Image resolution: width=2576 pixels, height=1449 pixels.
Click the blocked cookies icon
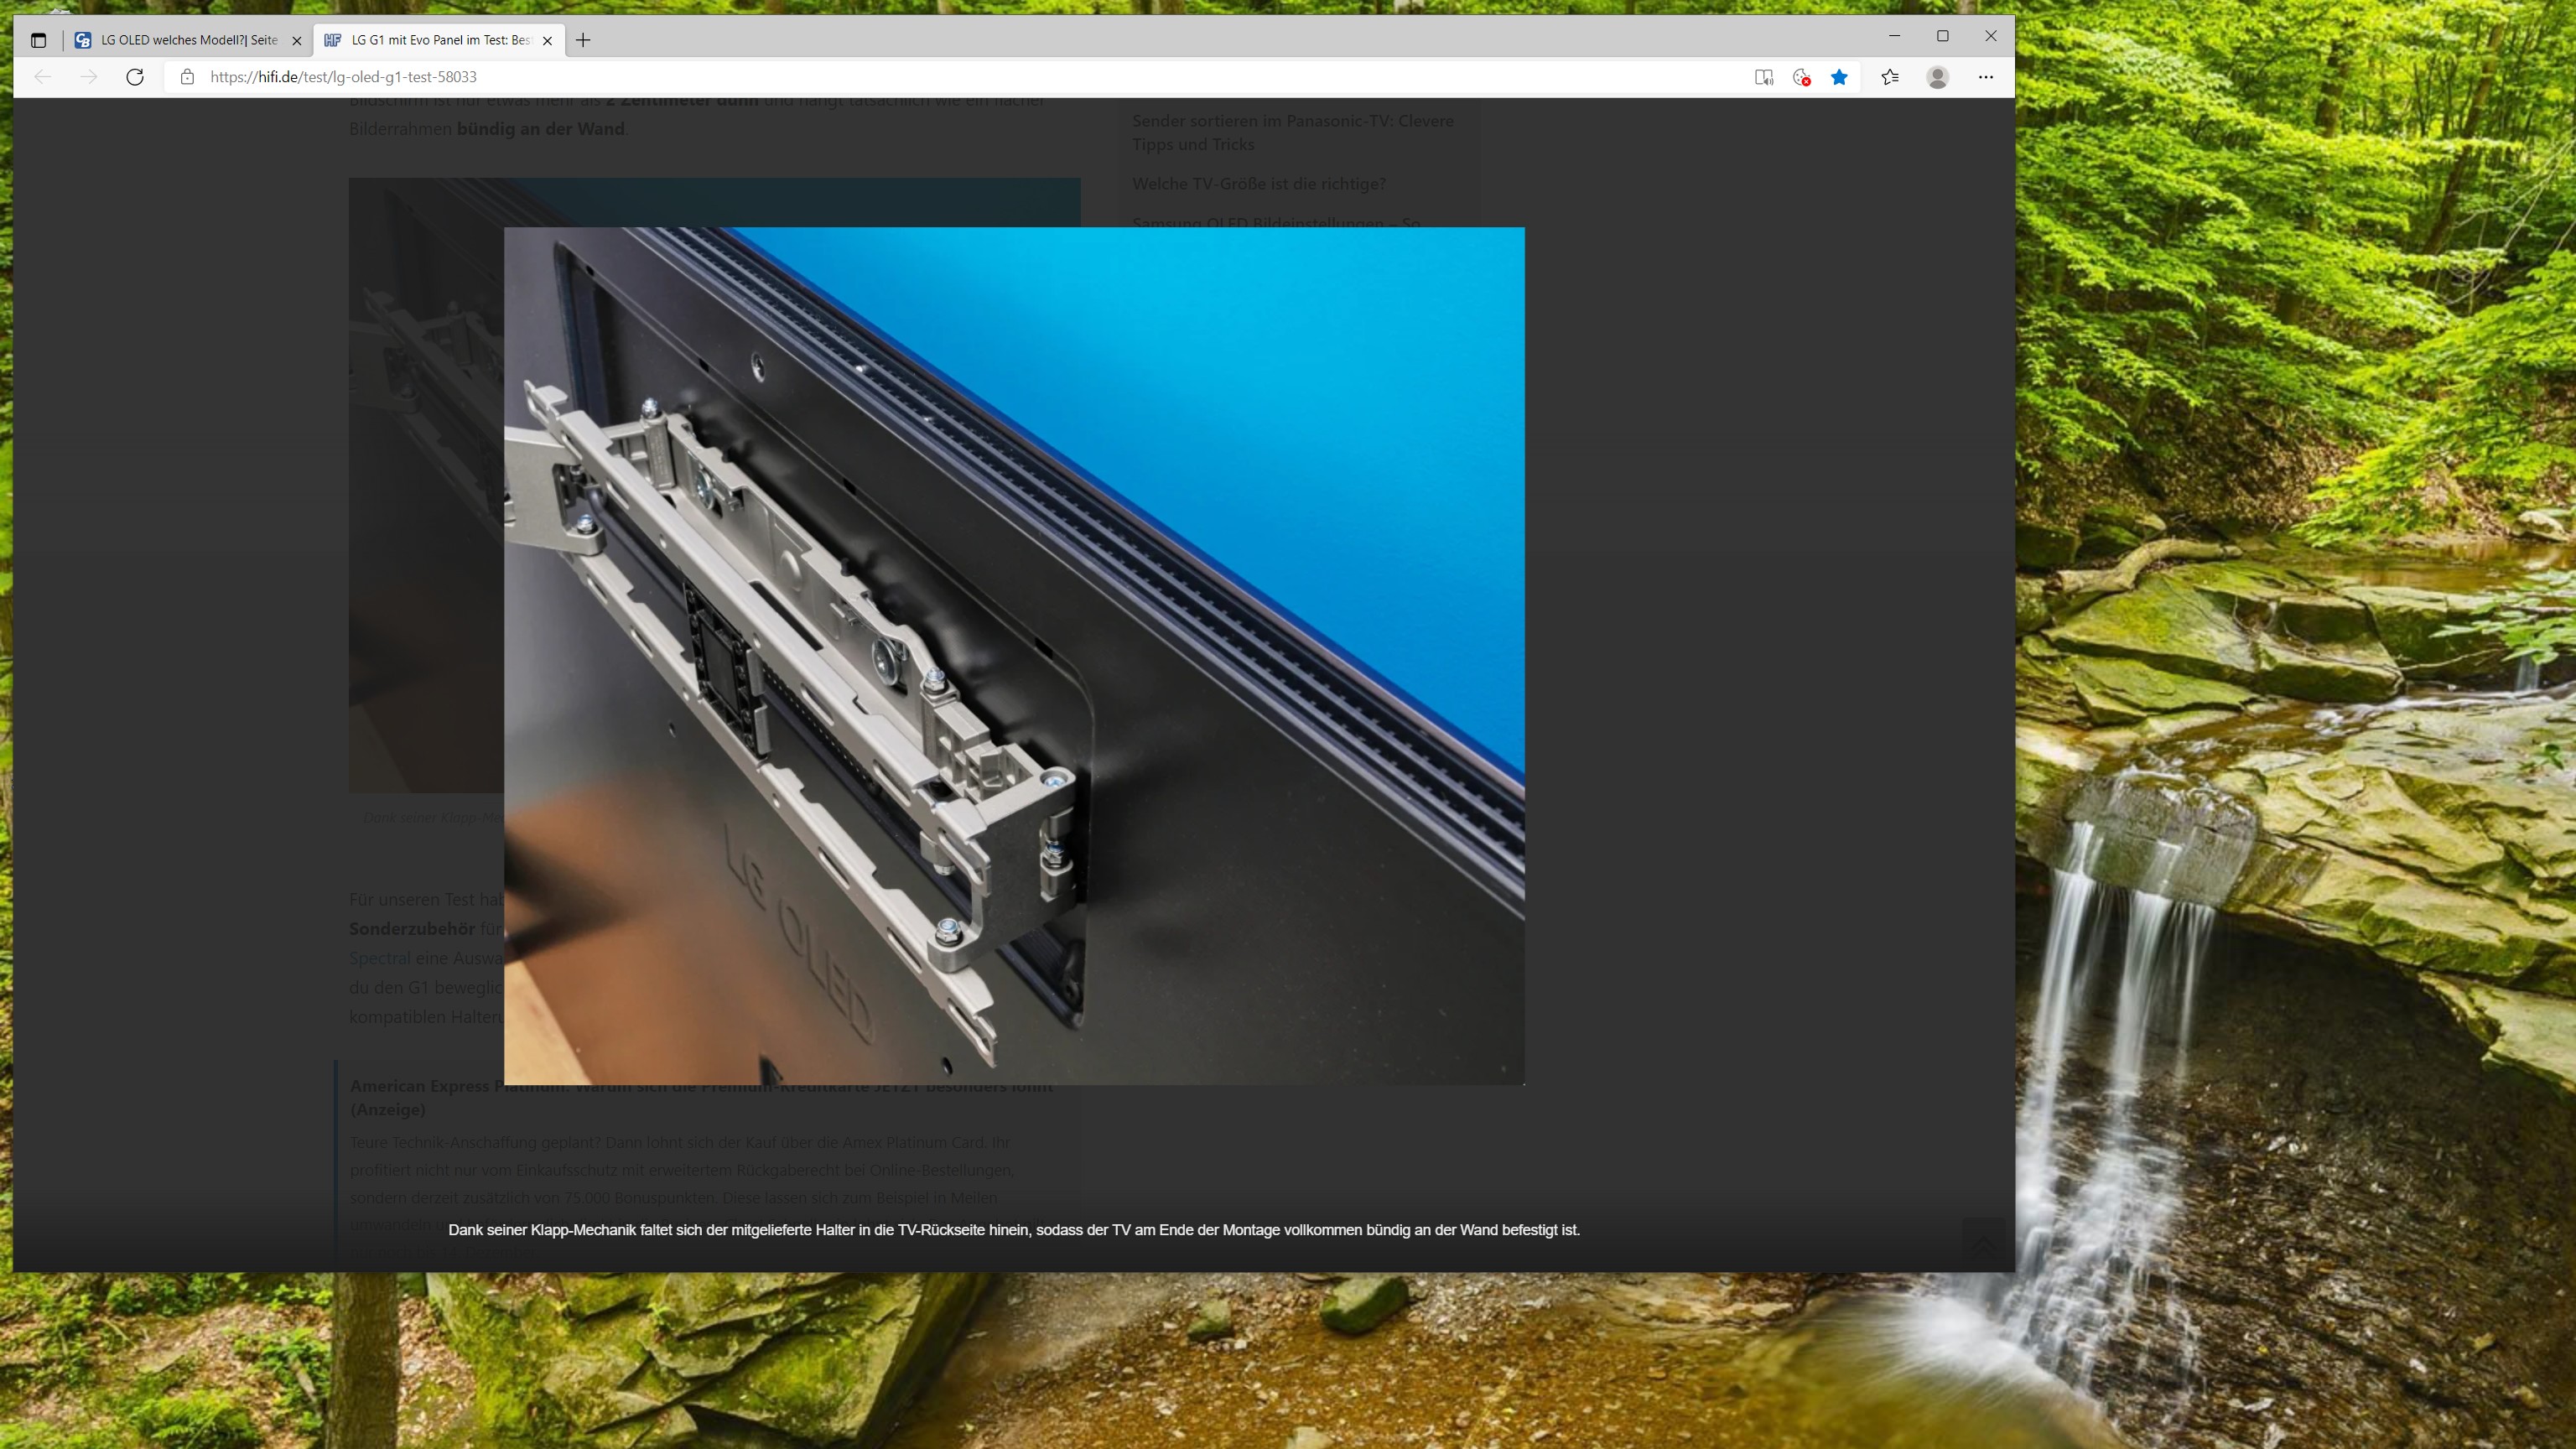(1802, 77)
